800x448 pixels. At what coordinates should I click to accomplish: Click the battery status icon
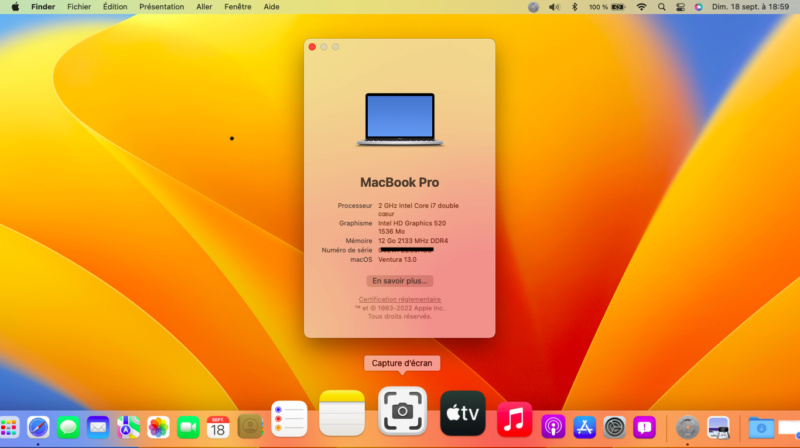618,7
